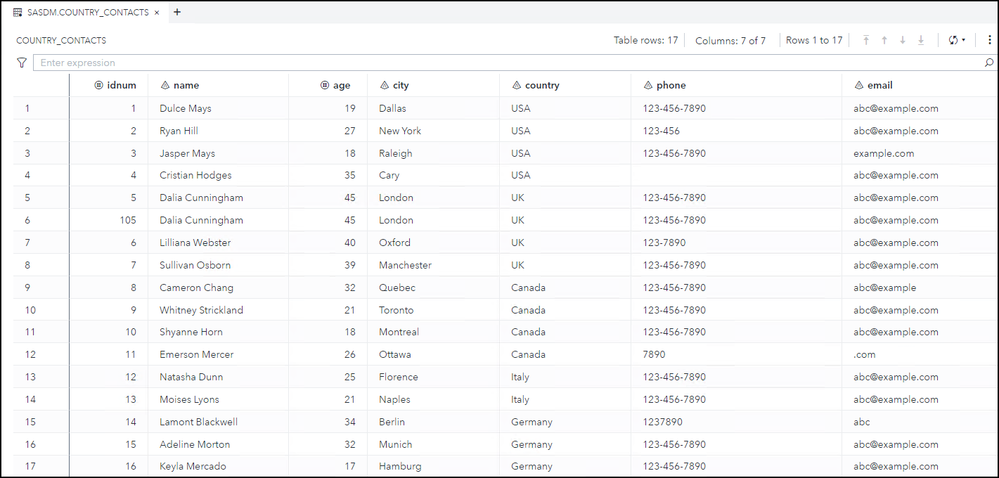Select the Manchester city cell
The width and height of the screenshot is (999, 478).
[405, 265]
